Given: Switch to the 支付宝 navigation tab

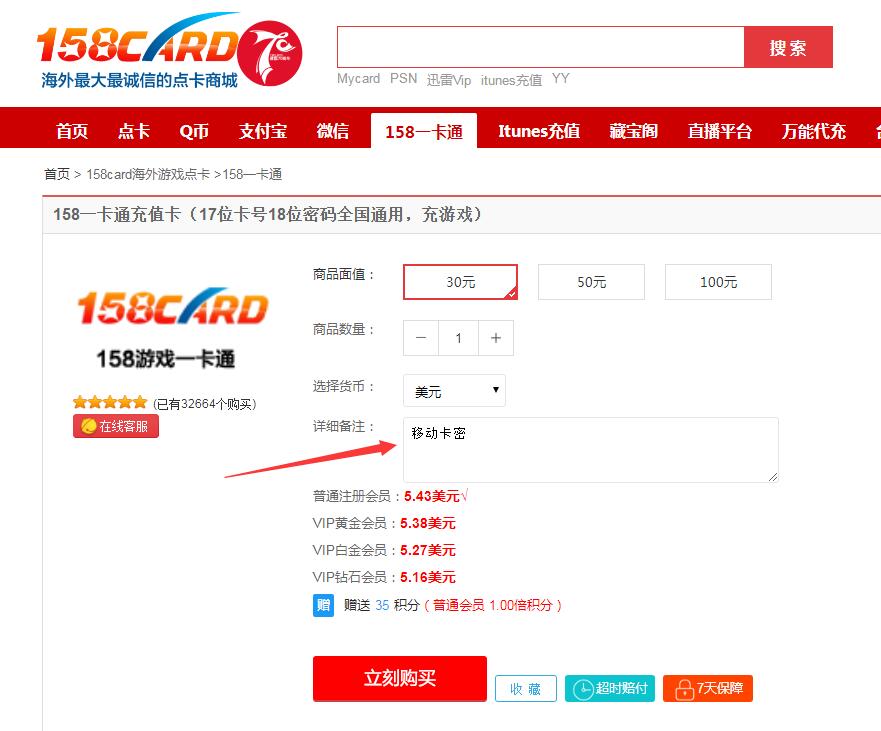Looking at the screenshot, I should coord(263,131).
